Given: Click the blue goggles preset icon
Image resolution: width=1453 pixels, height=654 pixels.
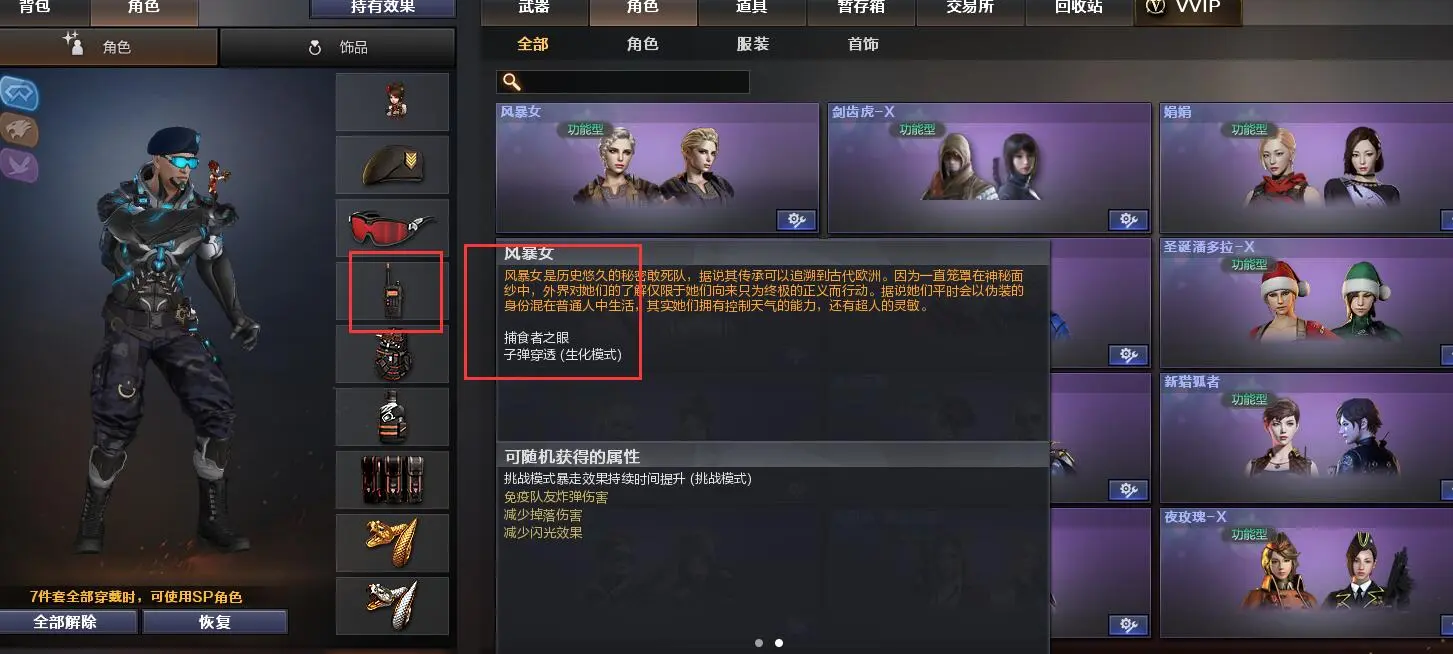Looking at the screenshot, I should [x=19, y=94].
